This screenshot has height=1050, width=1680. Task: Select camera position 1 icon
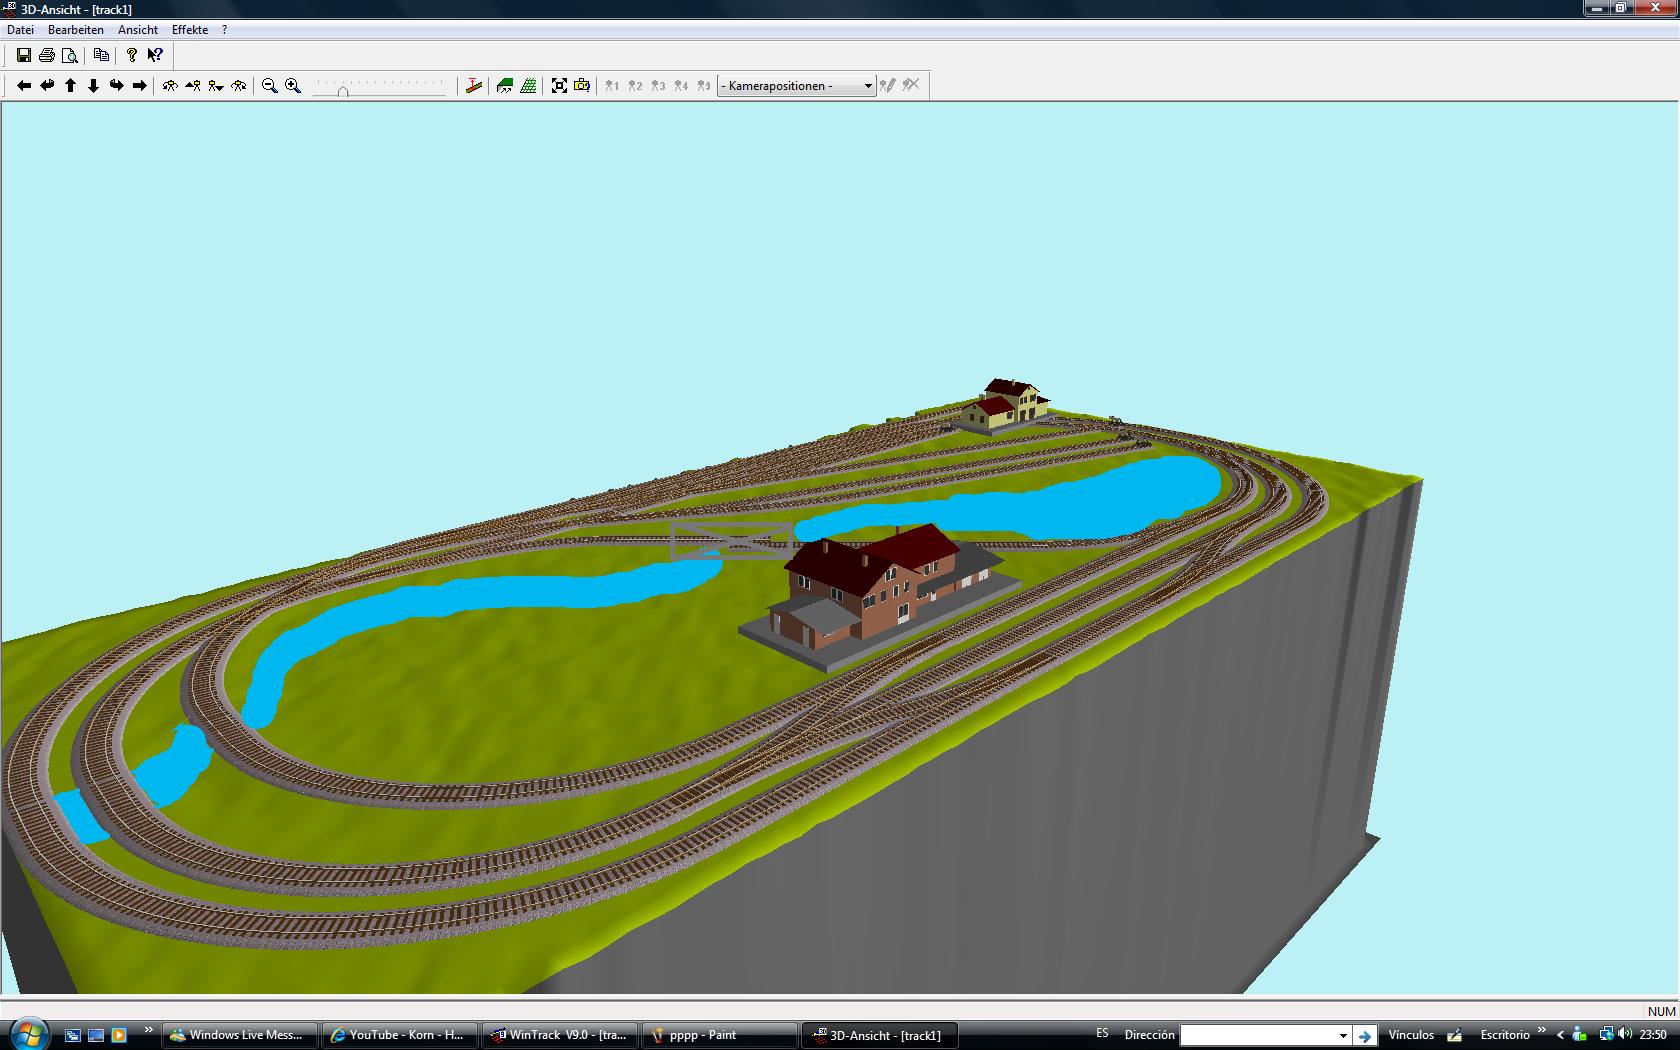point(612,86)
